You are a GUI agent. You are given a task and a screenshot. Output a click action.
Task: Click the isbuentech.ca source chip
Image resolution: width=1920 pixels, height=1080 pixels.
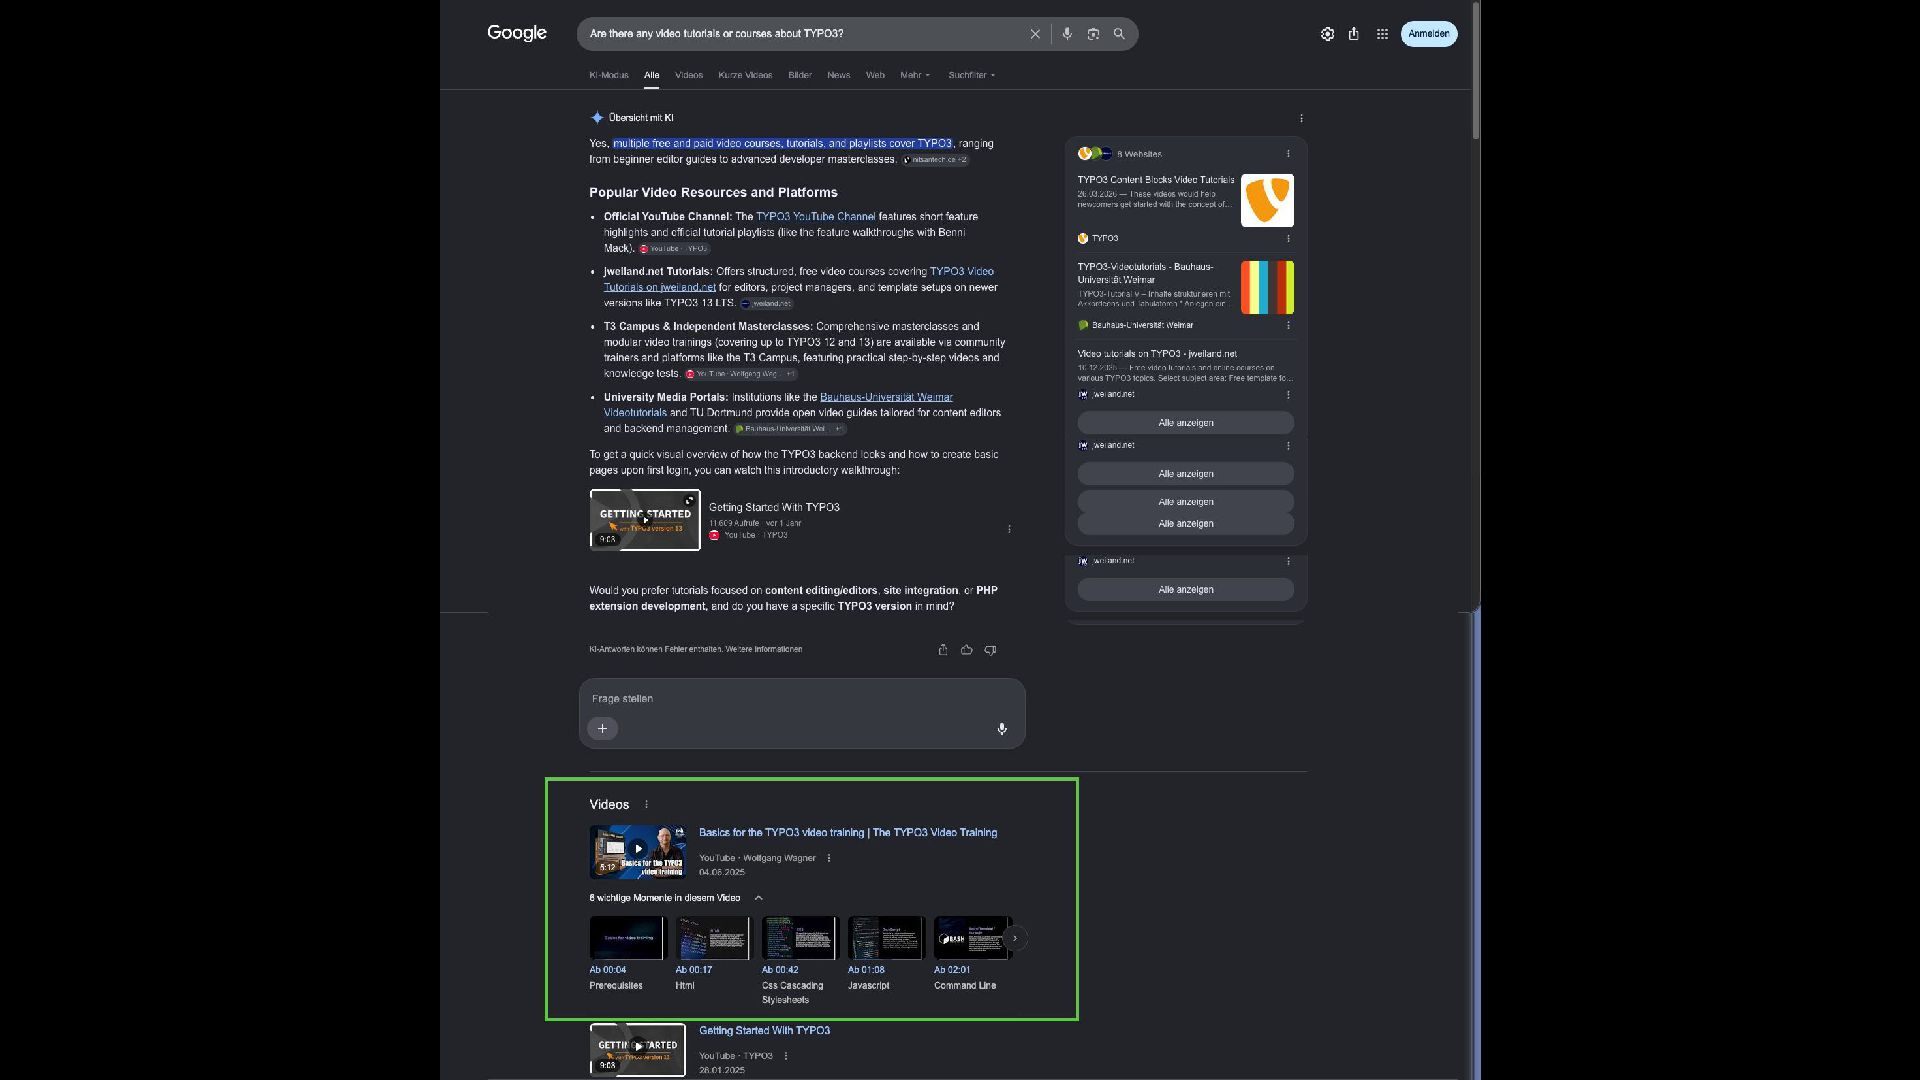[935, 160]
